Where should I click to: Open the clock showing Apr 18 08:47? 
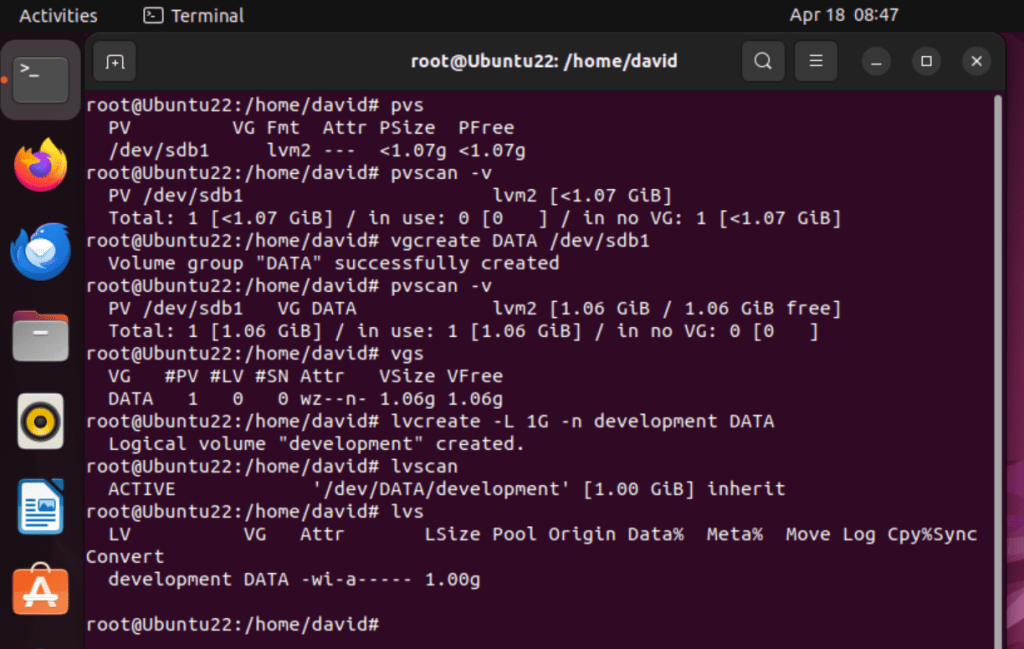[x=844, y=15]
